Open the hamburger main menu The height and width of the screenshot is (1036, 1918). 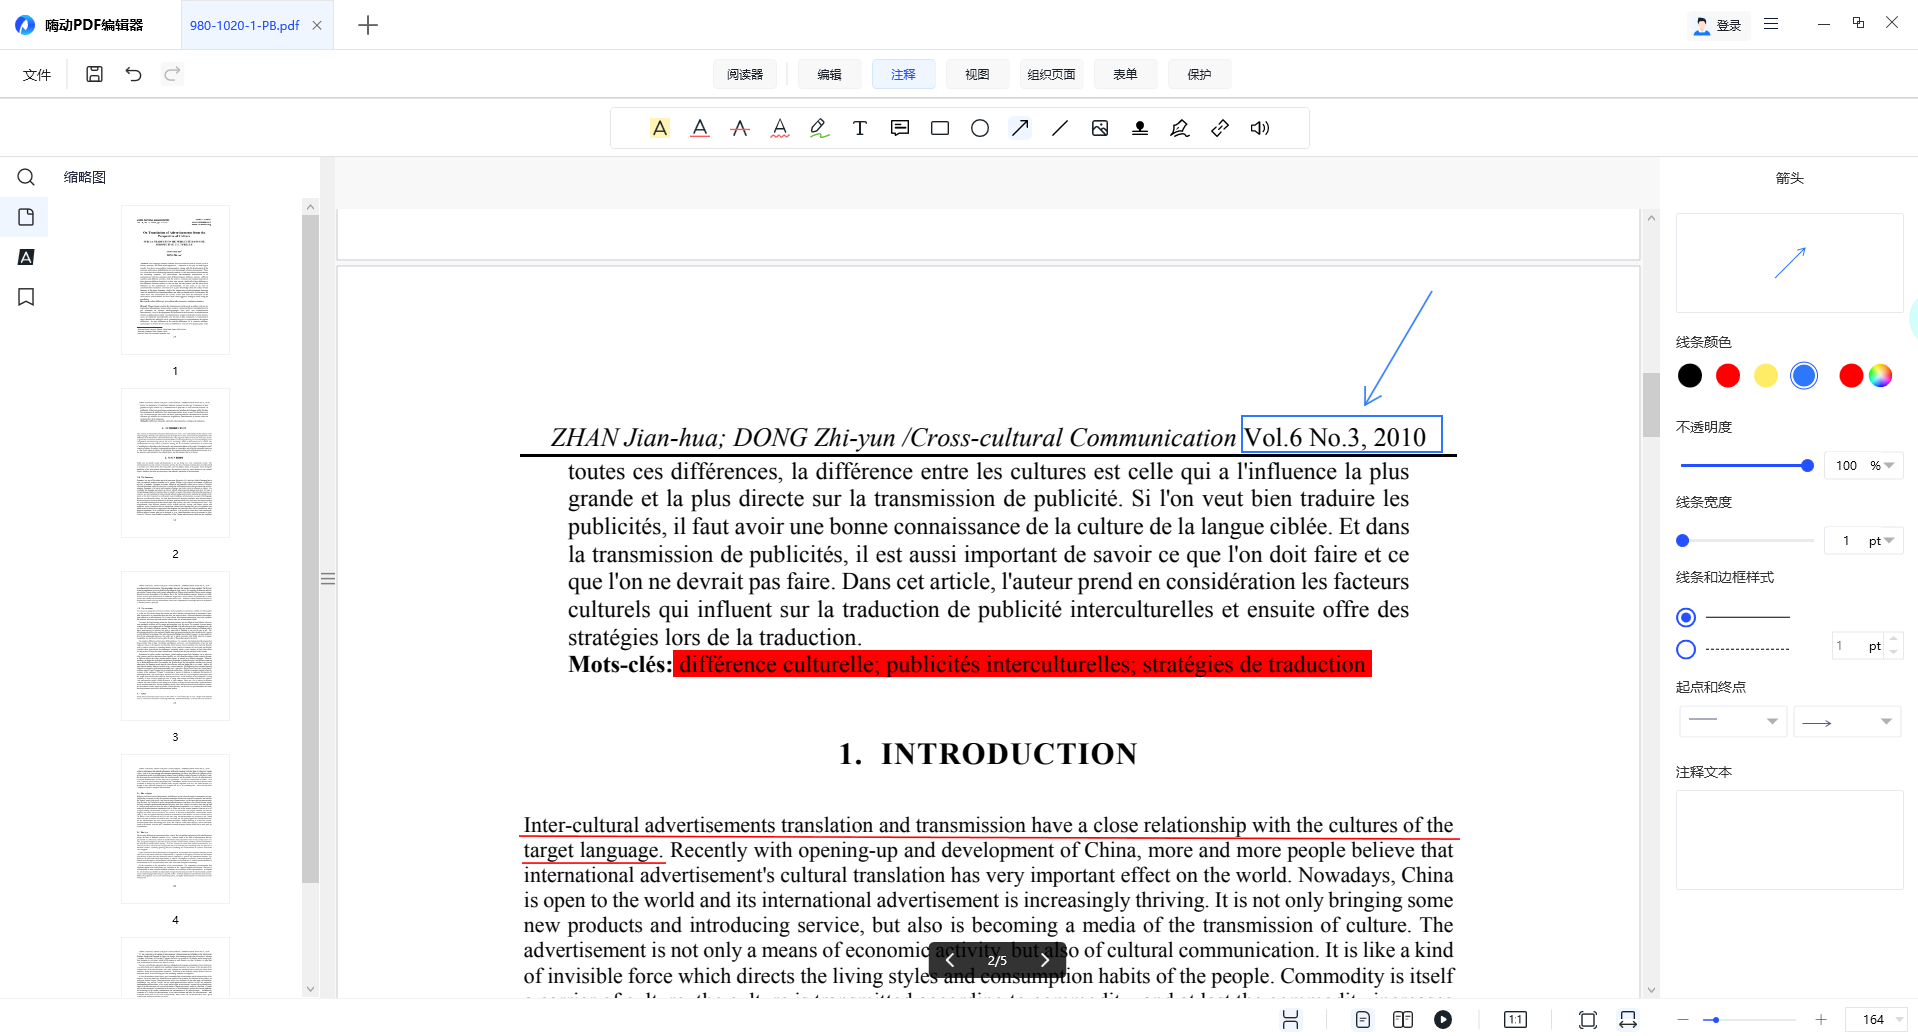[1771, 23]
